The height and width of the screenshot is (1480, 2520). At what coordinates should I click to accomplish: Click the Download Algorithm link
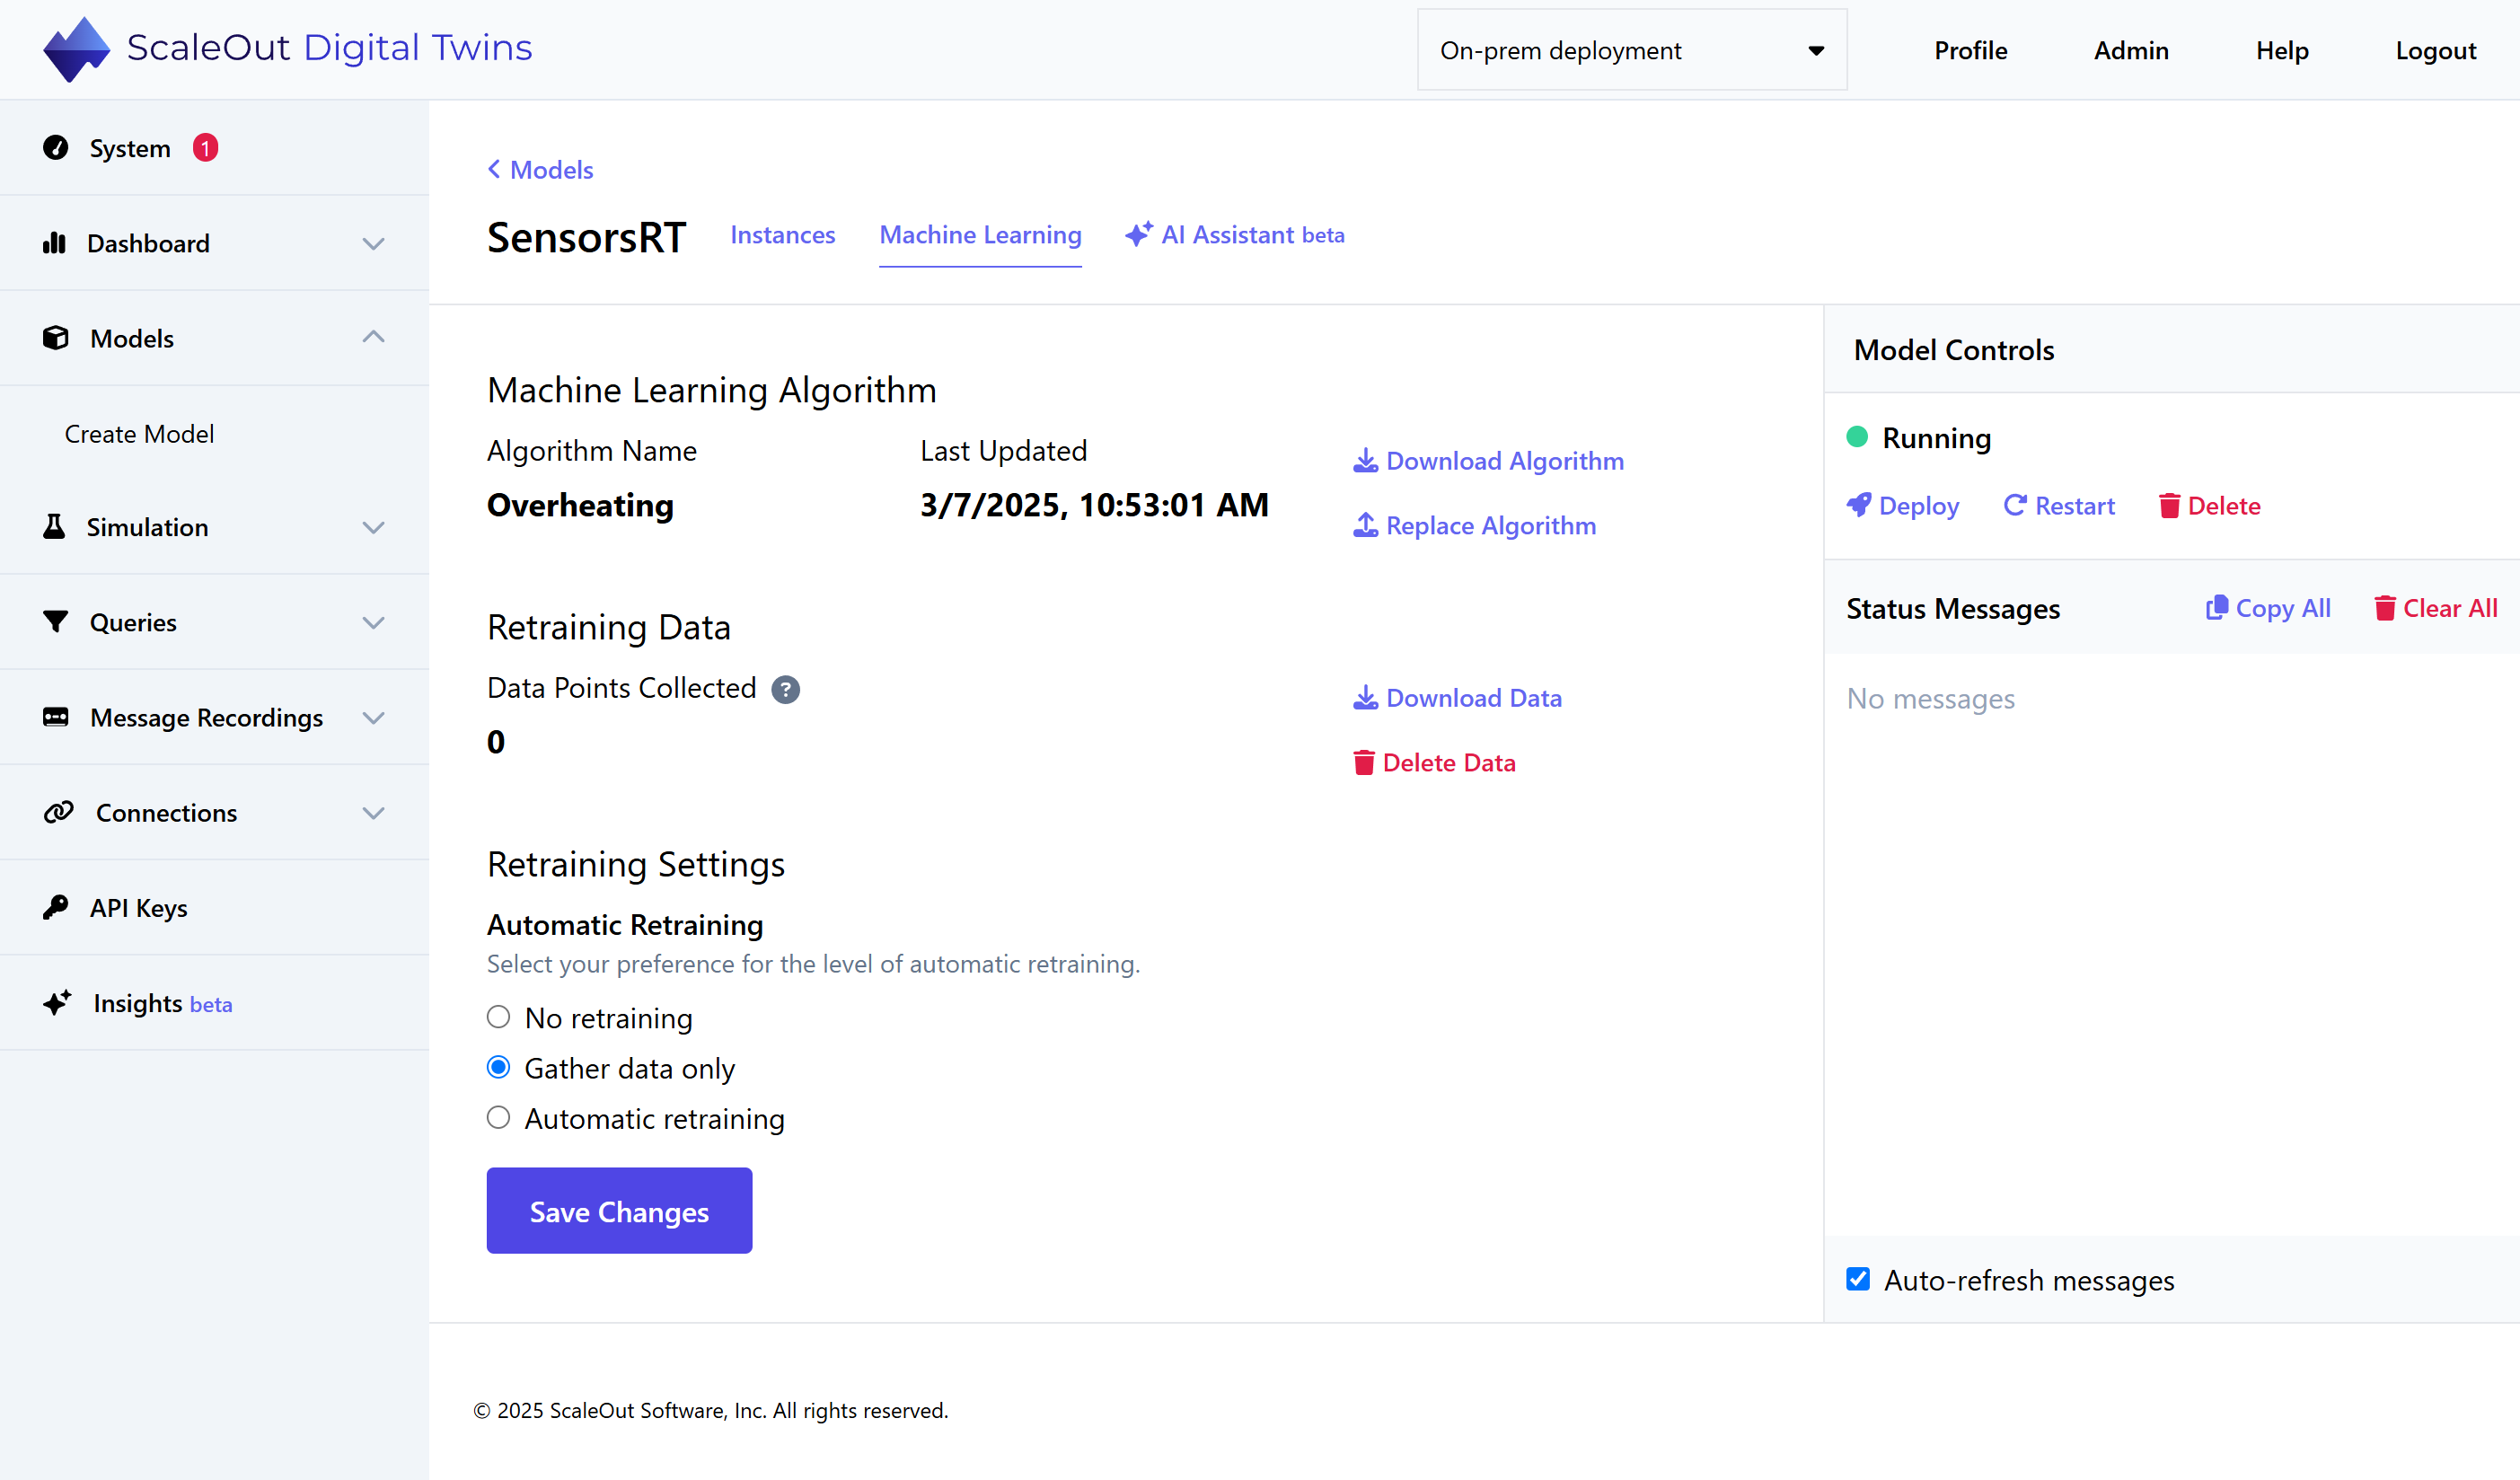pos(1488,461)
